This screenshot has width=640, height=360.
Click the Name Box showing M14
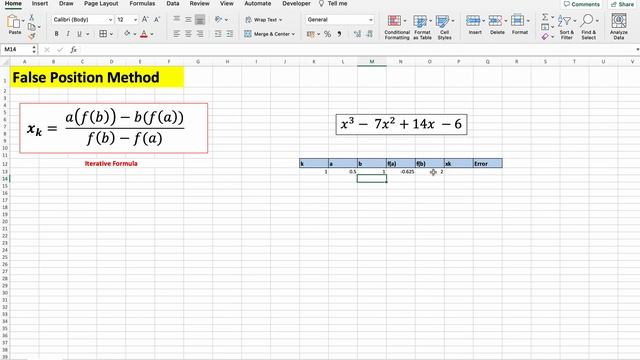click(x=19, y=49)
